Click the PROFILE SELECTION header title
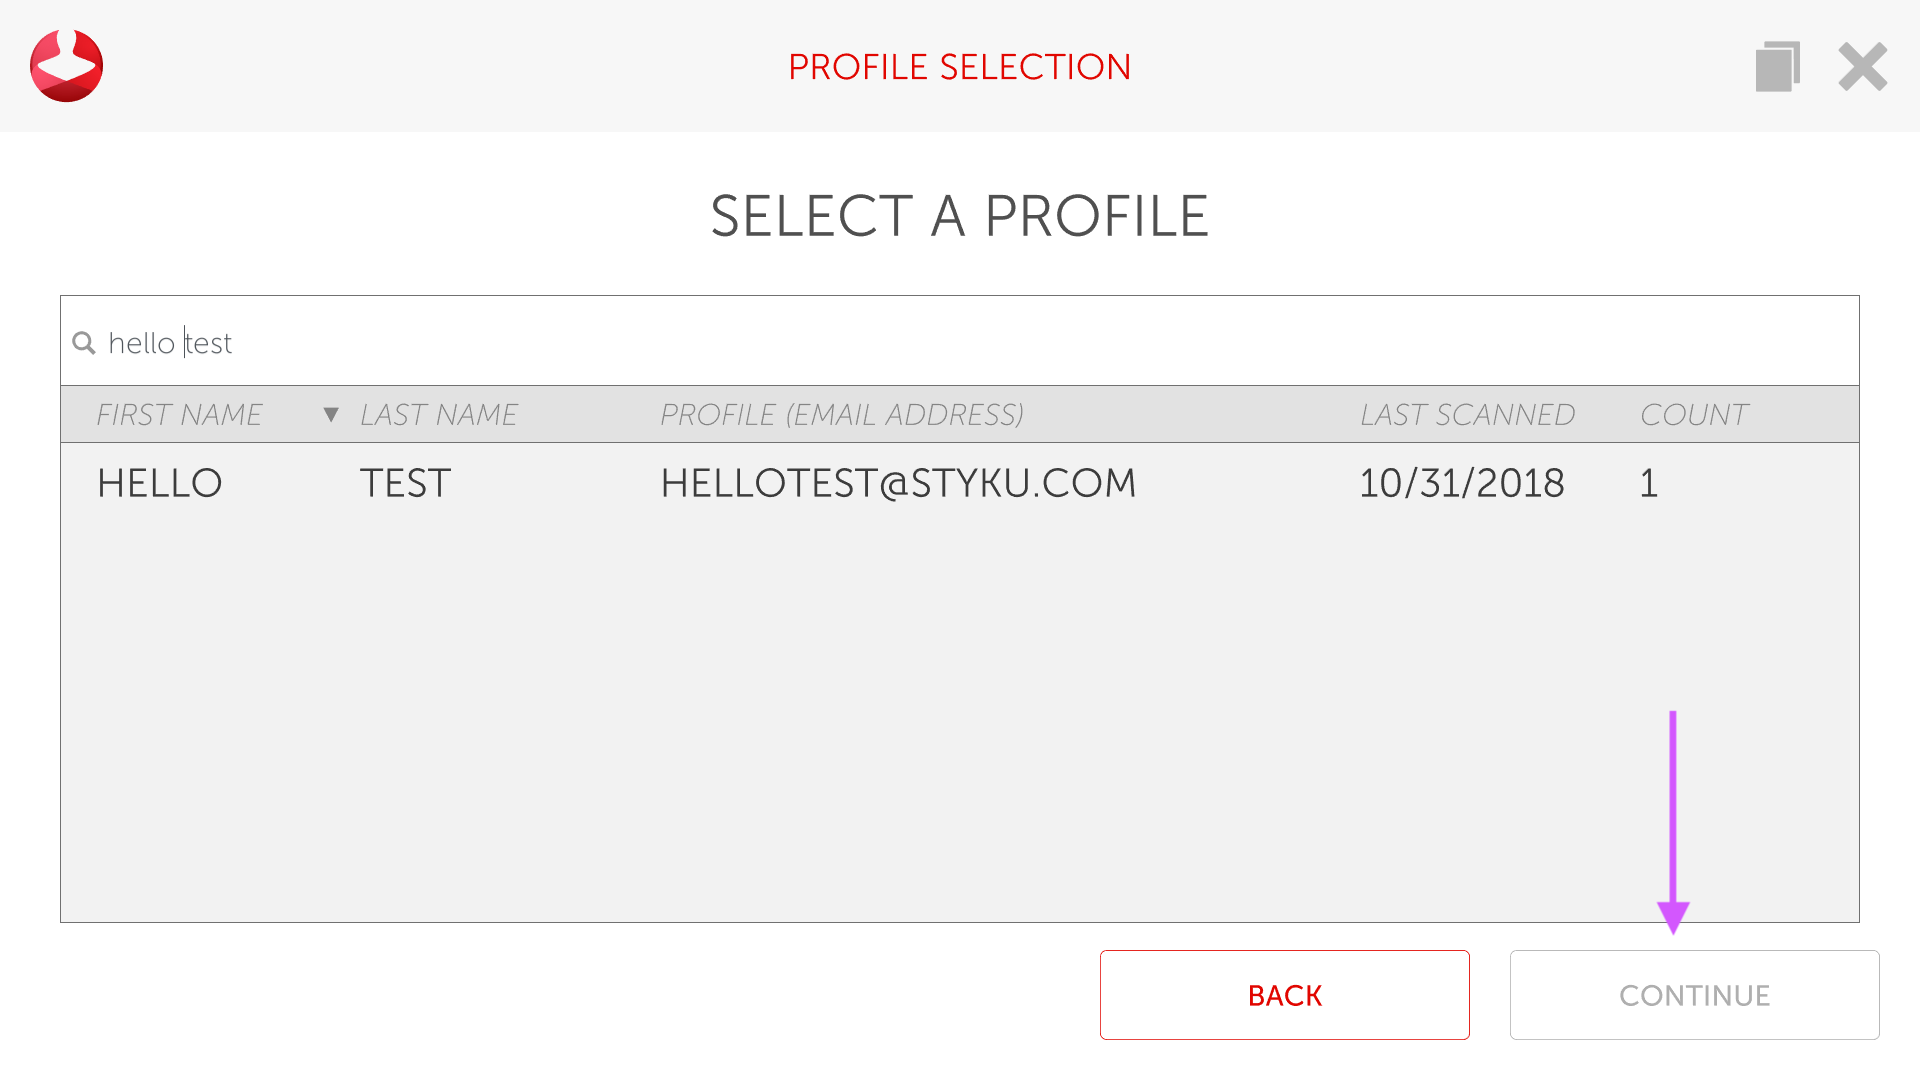The image size is (1920, 1080). [959, 67]
